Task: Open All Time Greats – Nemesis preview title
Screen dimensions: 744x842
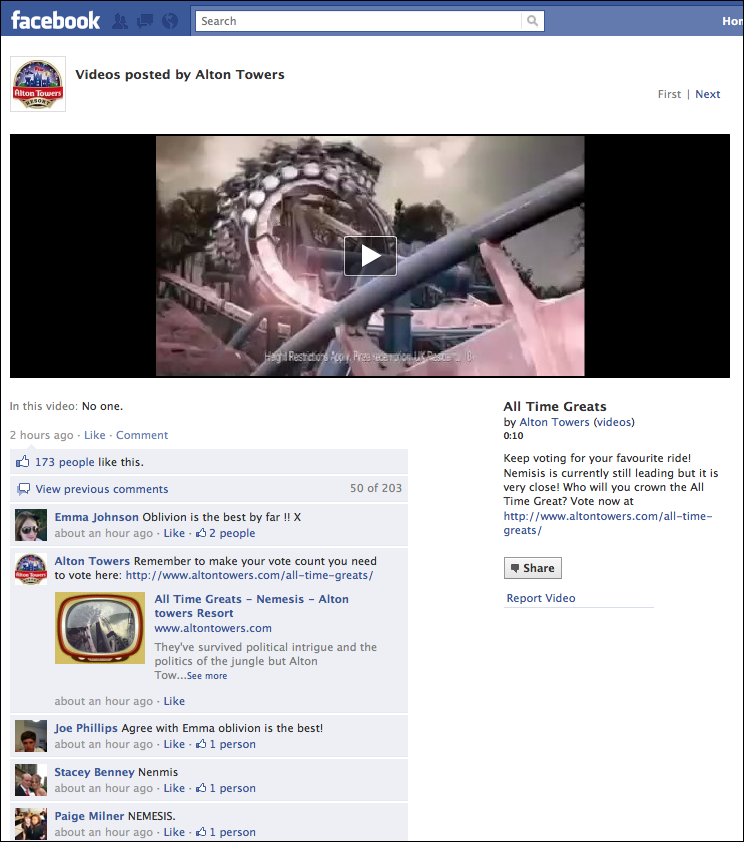Action: click(251, 606)
